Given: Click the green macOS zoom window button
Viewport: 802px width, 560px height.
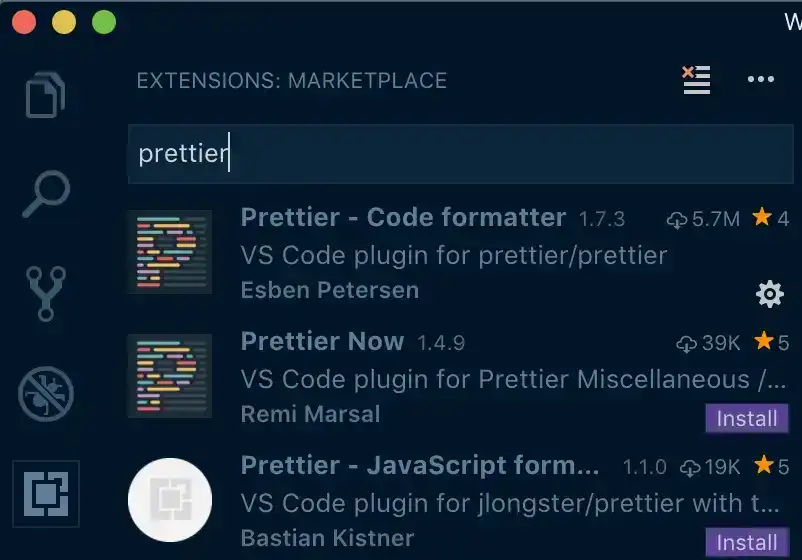Looking at the screenshot, I should [x=104, y=23].
